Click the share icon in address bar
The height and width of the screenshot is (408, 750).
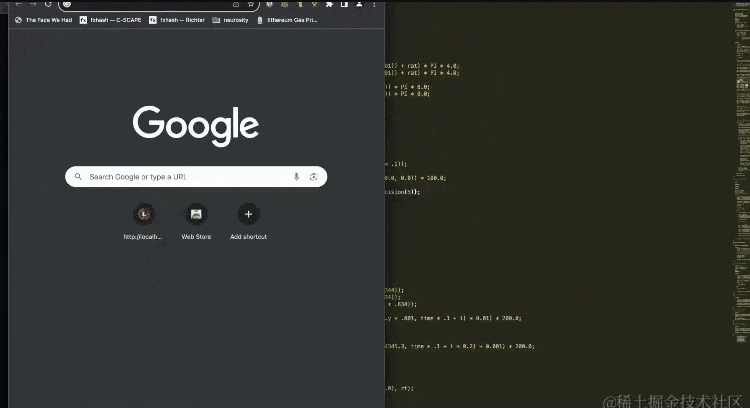[236, 4]
